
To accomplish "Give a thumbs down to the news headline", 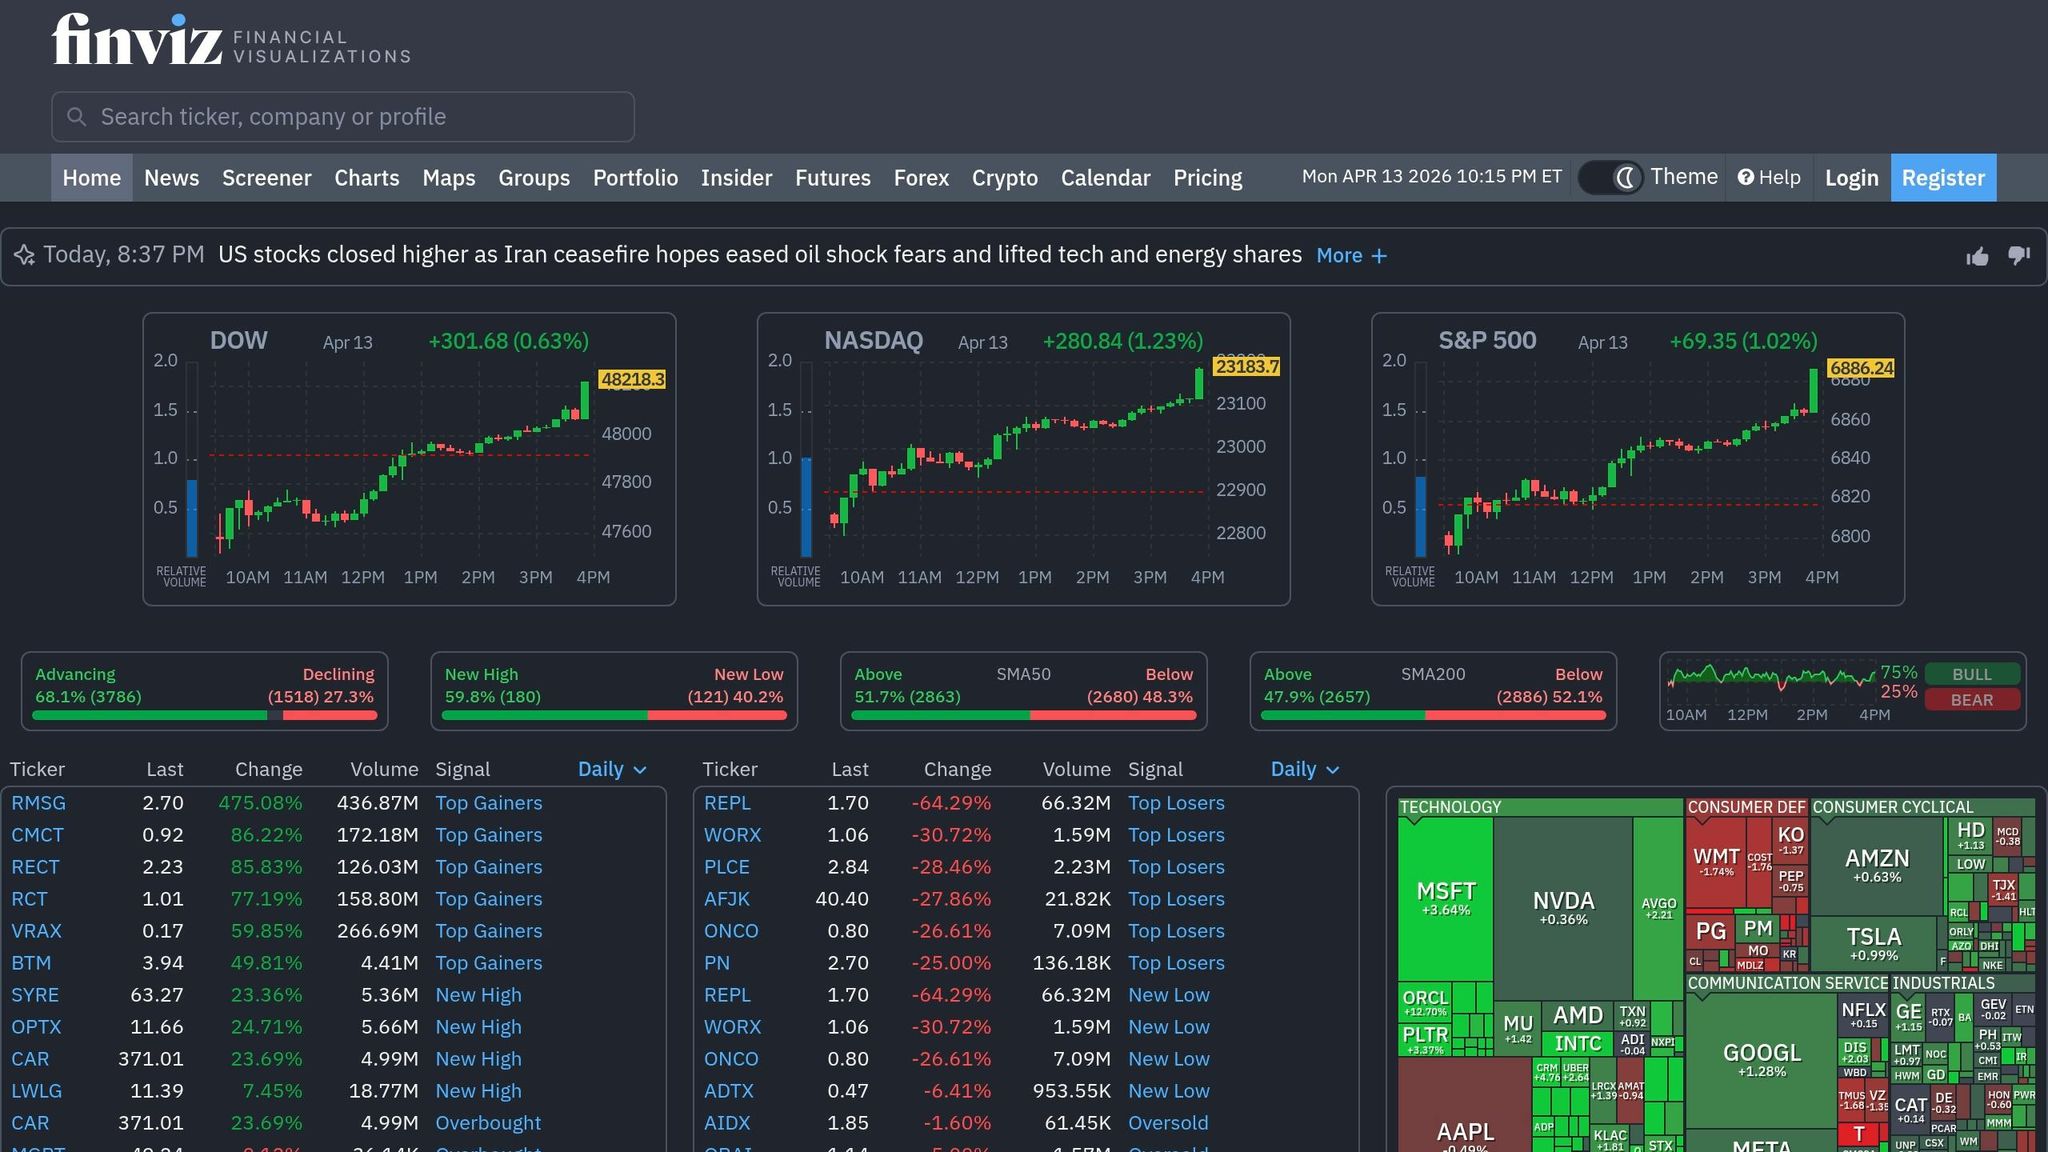I will point(2019,256).
